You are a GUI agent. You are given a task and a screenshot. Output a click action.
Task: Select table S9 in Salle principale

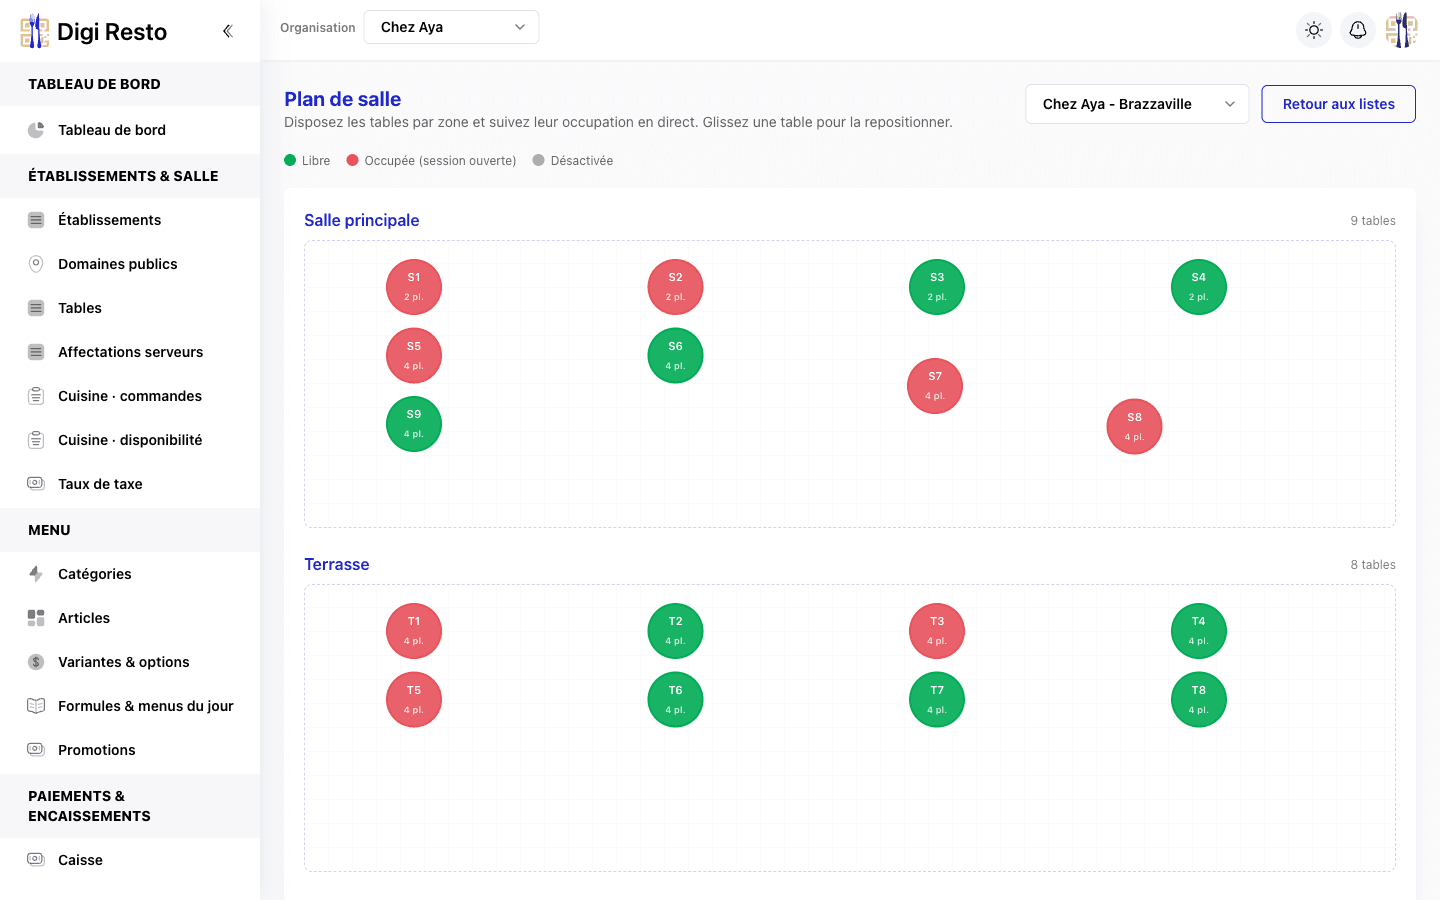point(414,424)
